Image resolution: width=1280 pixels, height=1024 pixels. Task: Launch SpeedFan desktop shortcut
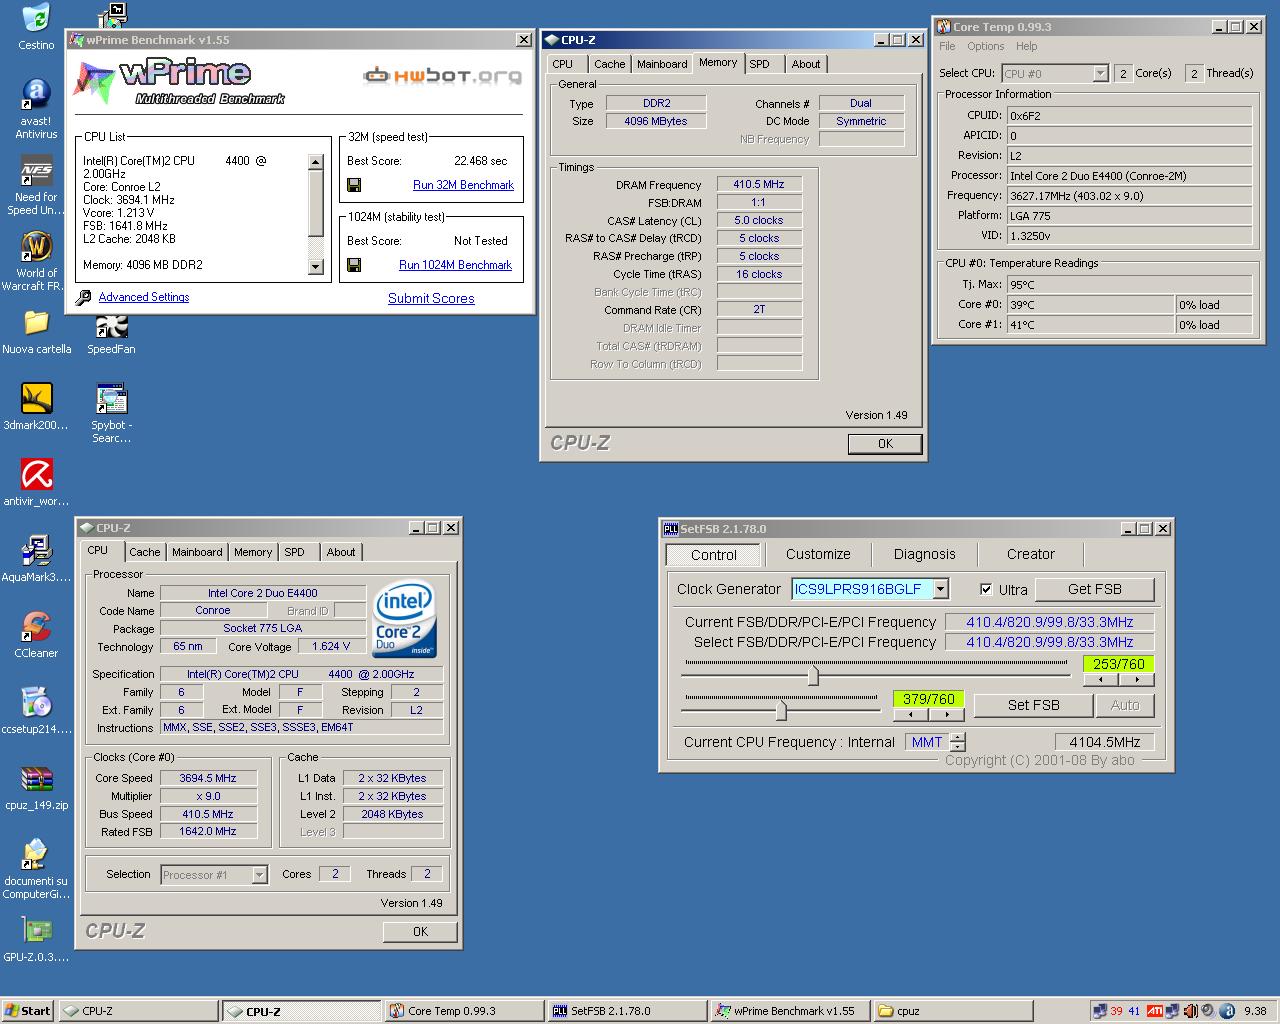[x=111, y=335]
